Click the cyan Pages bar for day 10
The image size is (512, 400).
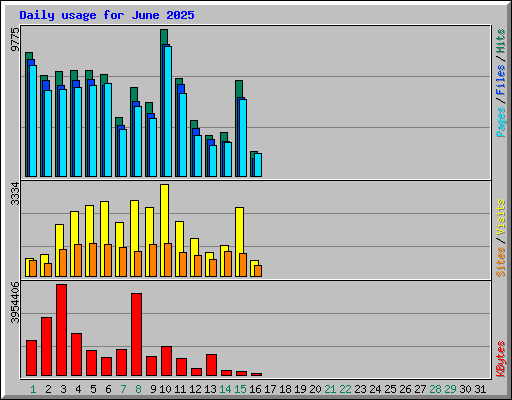[x=168, y=111]
